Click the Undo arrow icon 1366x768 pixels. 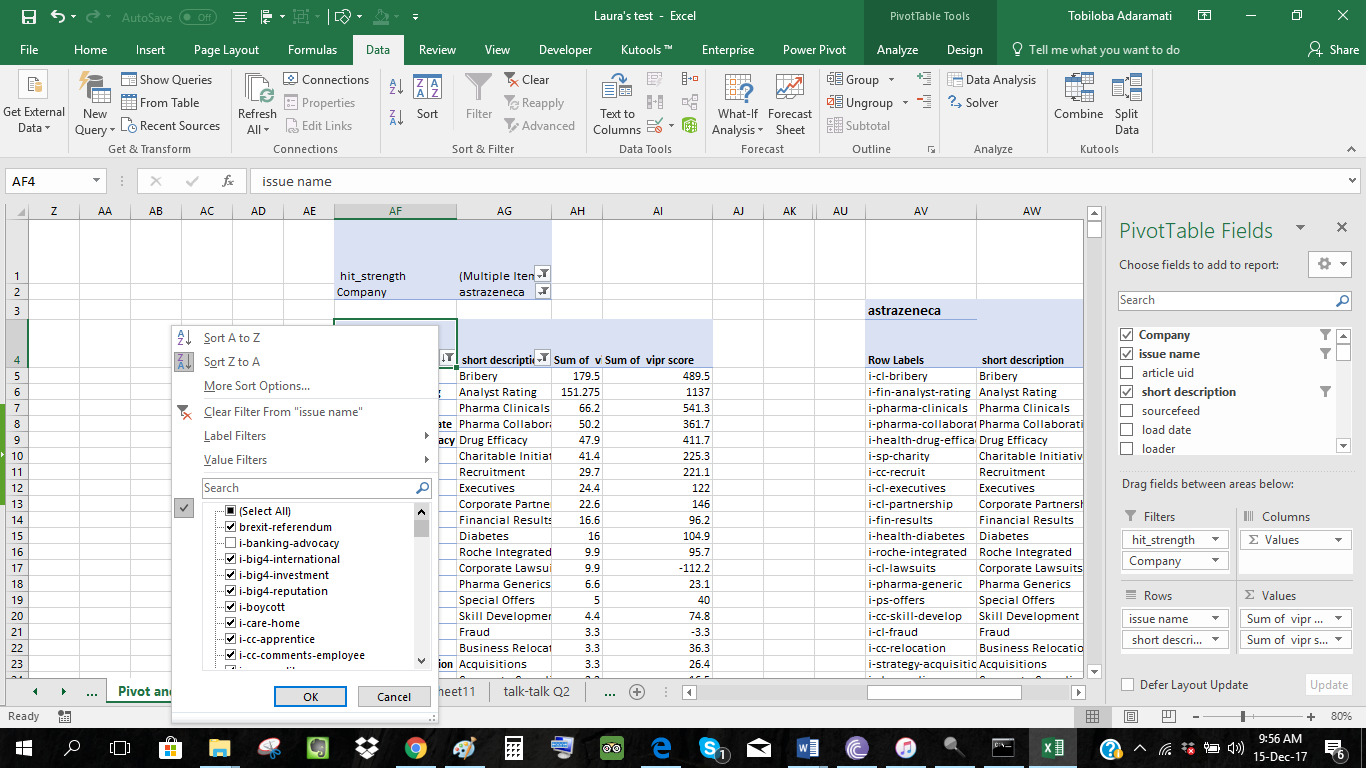click(57, 17)
